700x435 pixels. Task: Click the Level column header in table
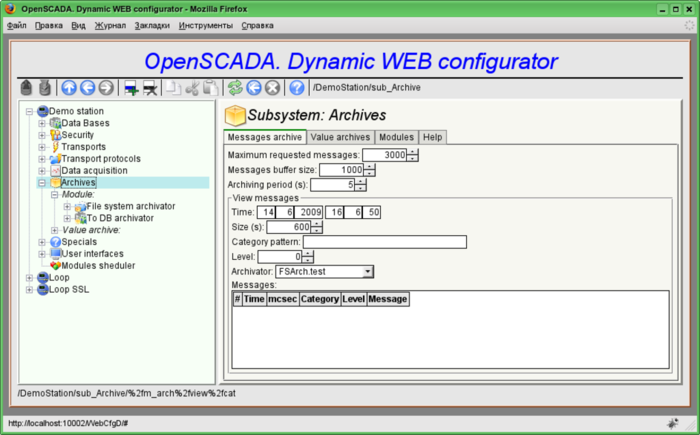click(x=354, y=299)
